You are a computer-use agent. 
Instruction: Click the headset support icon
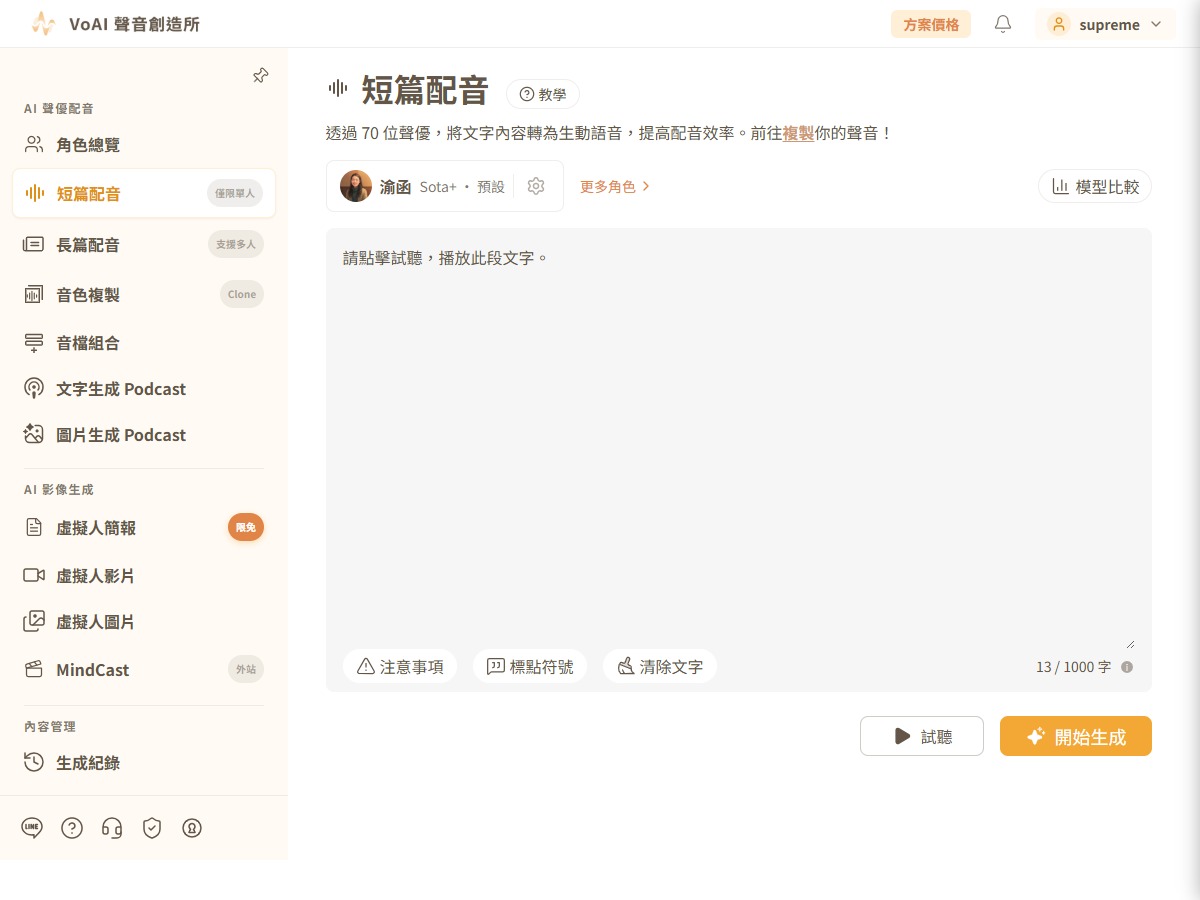[x=112, y=828]
